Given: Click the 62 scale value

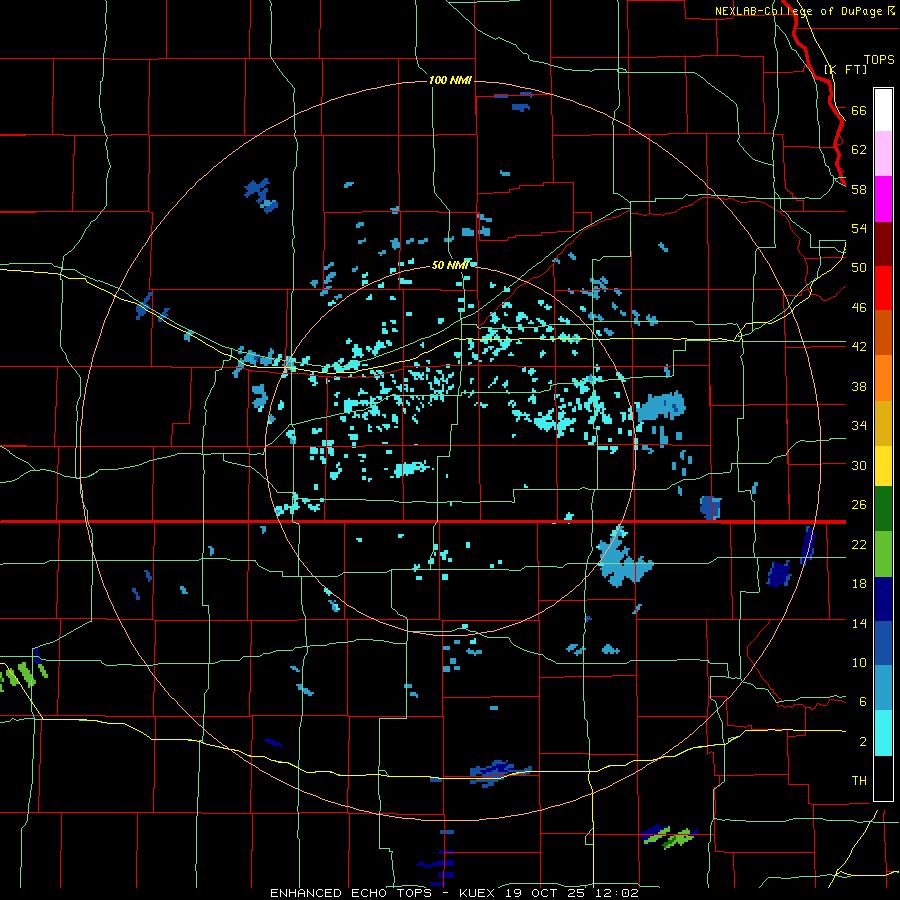Looking at the screenshot, I should (859, 149).
